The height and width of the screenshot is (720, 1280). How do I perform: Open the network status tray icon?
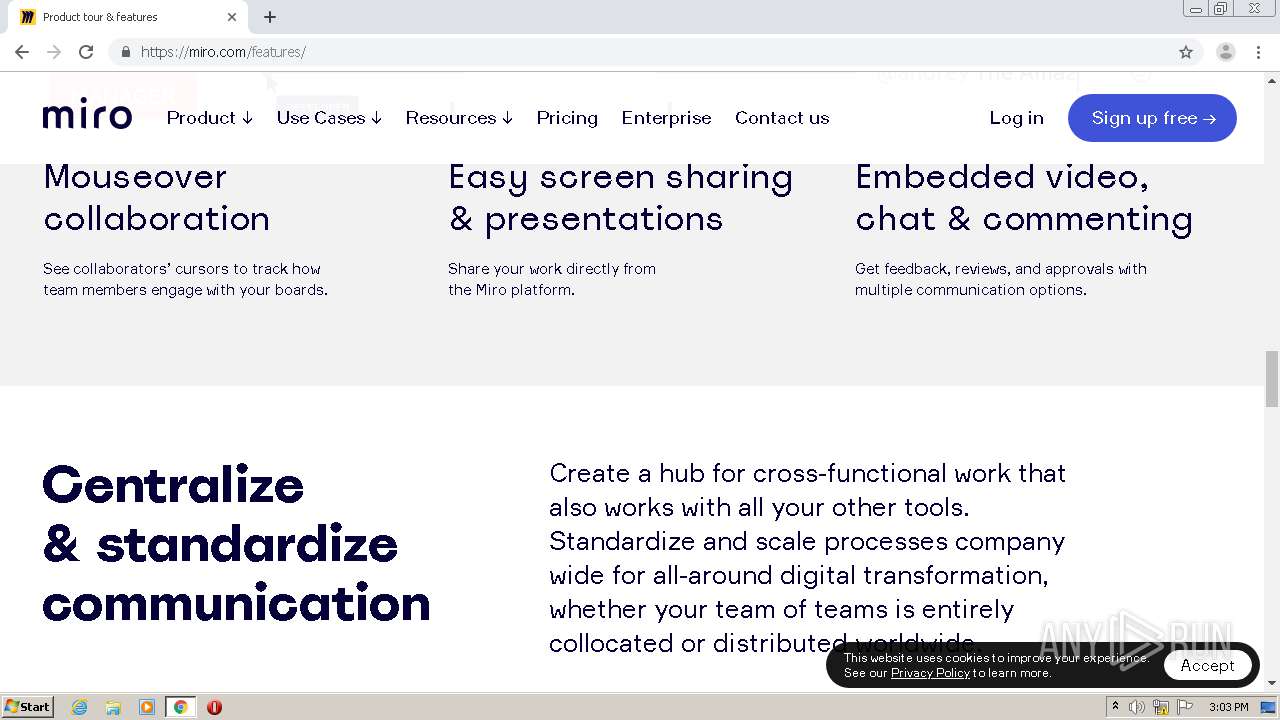click(1161, 707)
